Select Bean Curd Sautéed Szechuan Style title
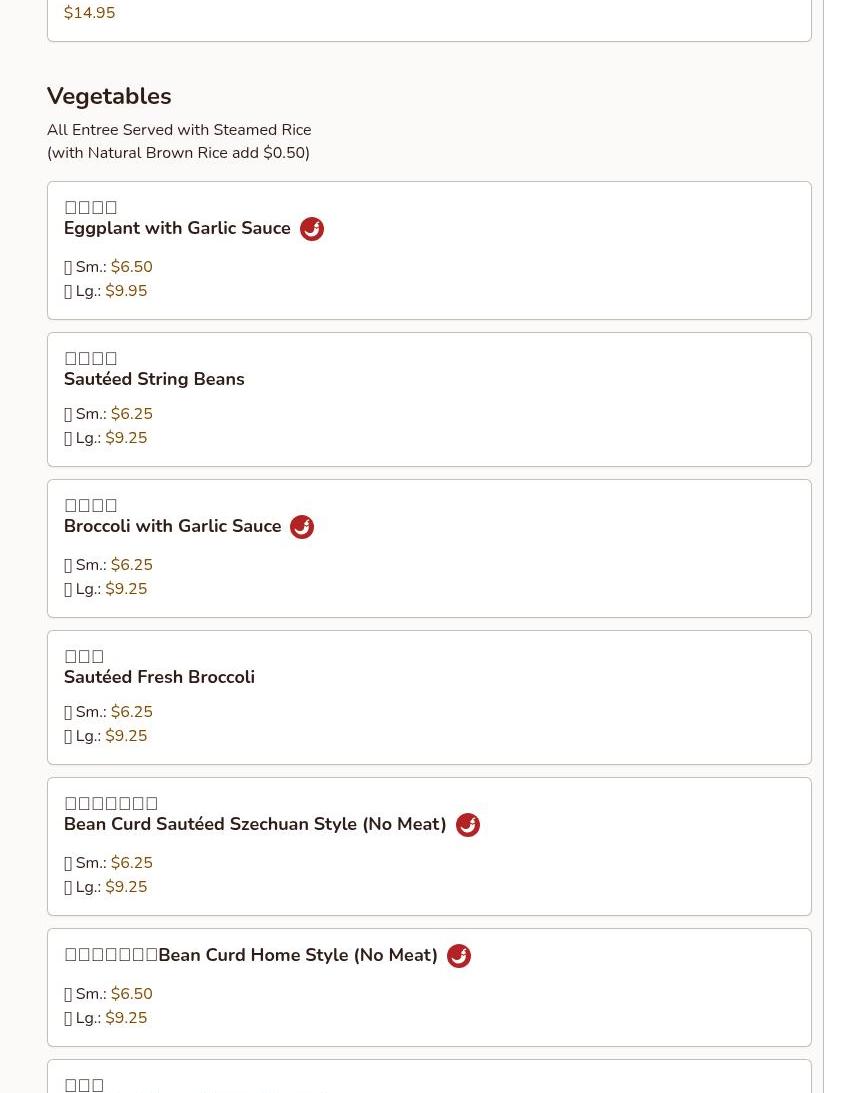The width and height of the screenshot is (844, 1093). coord(255,825)
